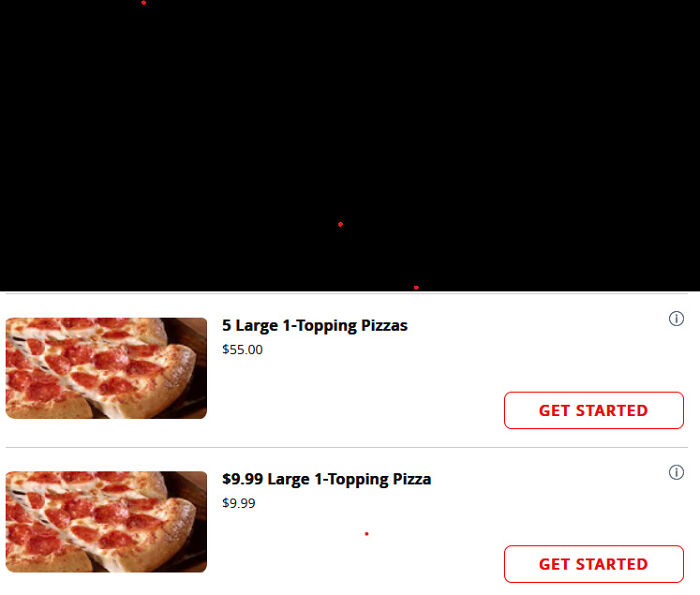Select the $9.99 Large 1-Topping Pizza photo
Viewport: 700px width, 595px height.
point(106,522)
